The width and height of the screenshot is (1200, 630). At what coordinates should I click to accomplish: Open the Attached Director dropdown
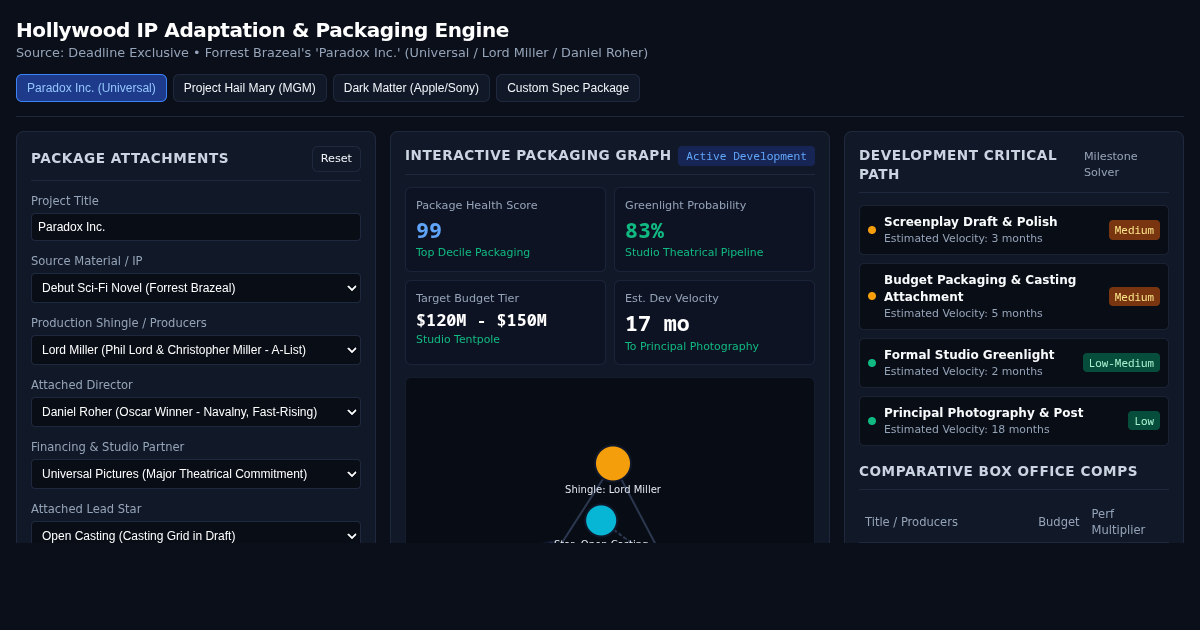(x=196, y=412)
